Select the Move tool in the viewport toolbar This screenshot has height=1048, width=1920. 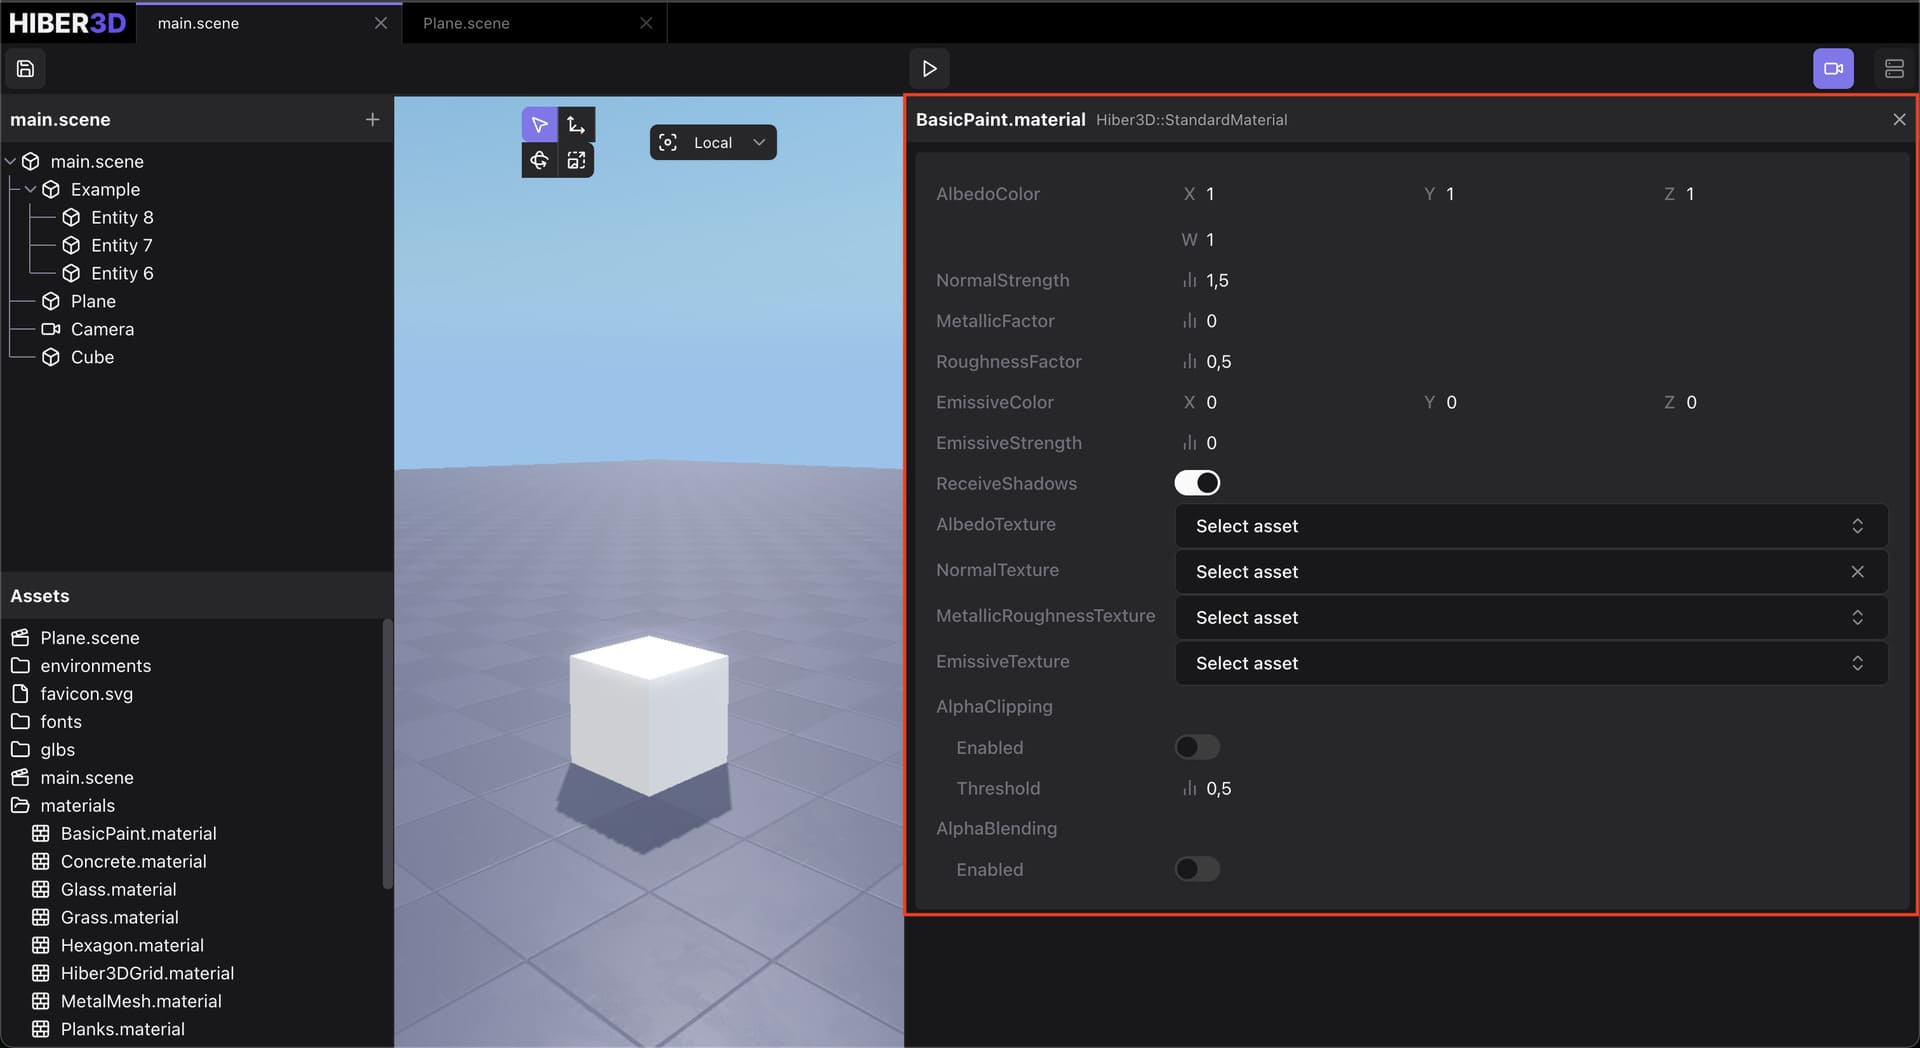pos(576,123)
